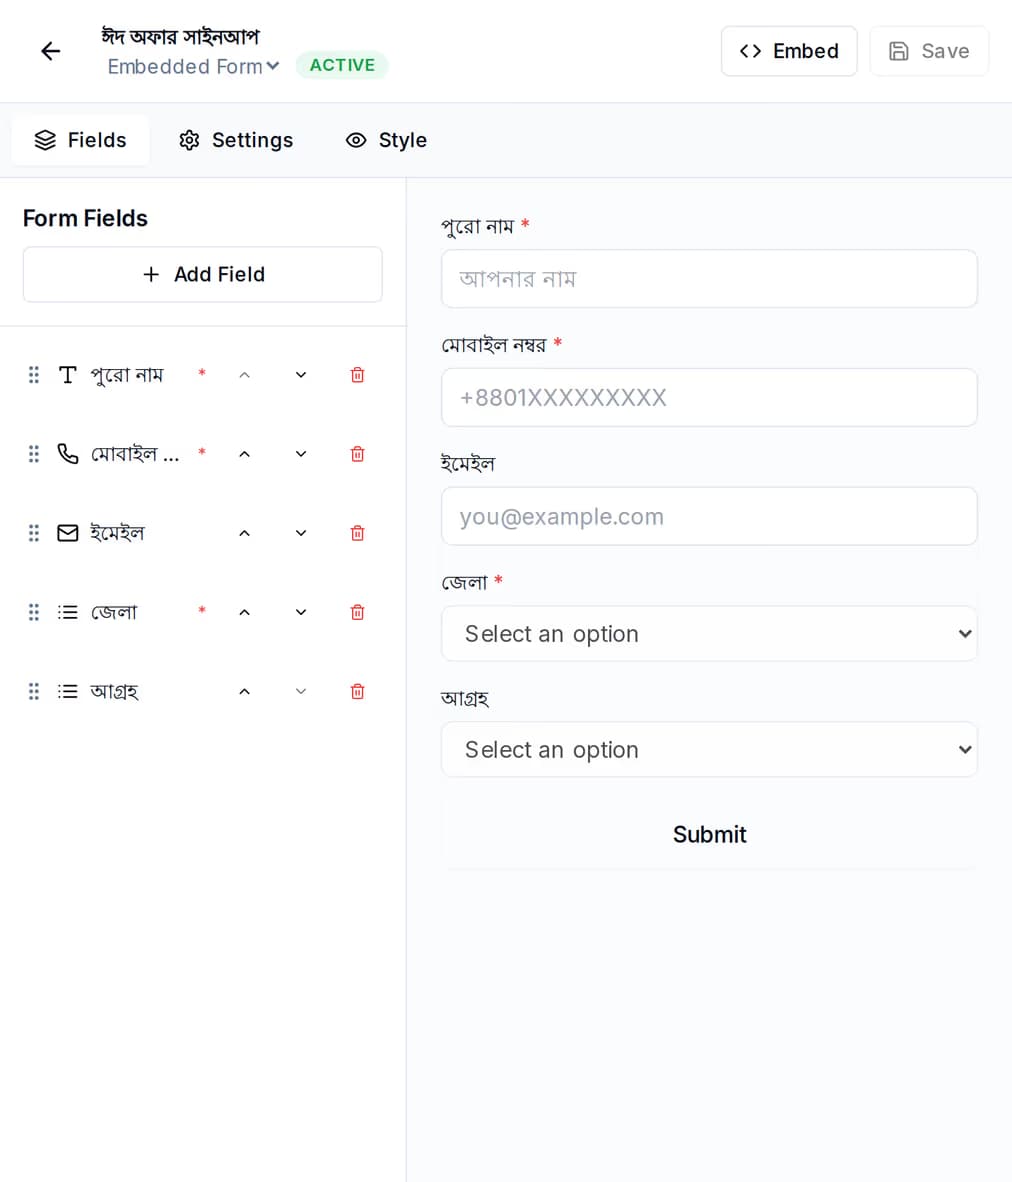Move পুরো নাম field up
Screen dimensions: 1012x1182
244,375
